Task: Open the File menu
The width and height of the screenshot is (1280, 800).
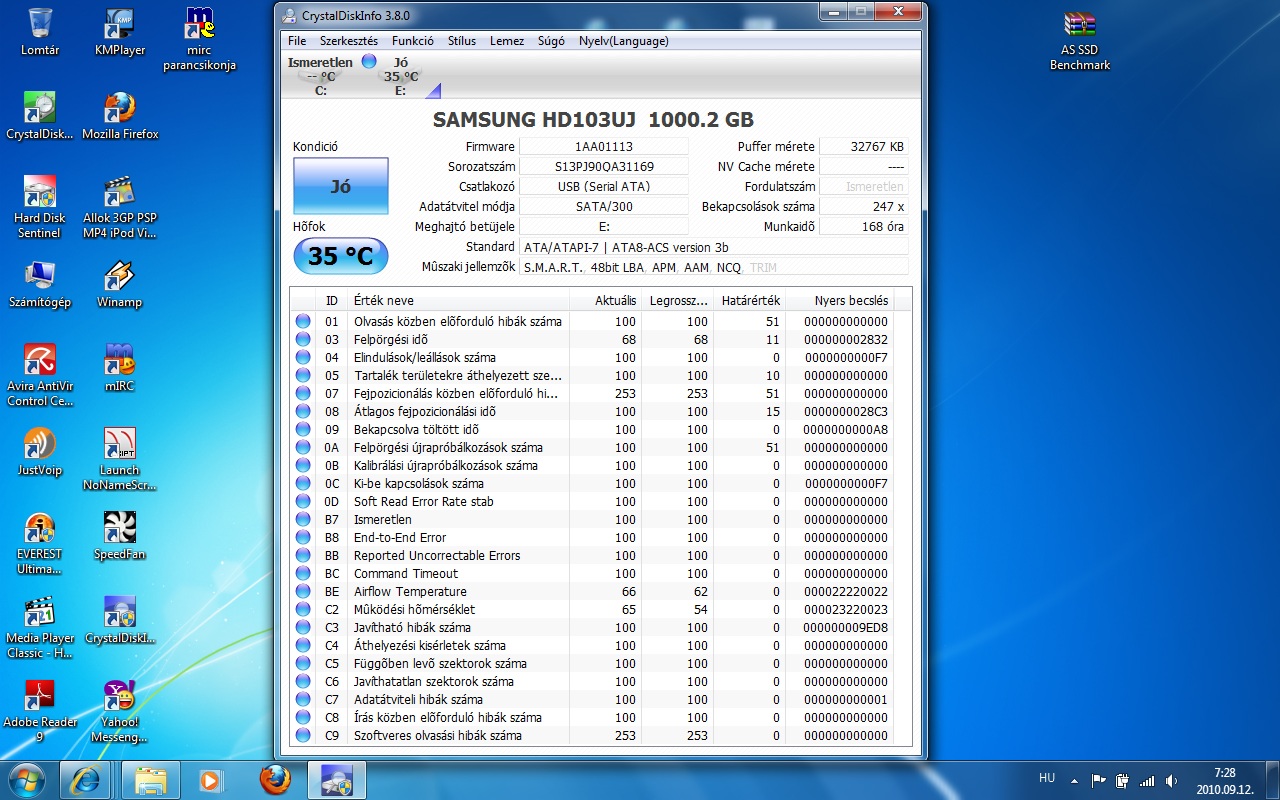Action: click(297, 41)
